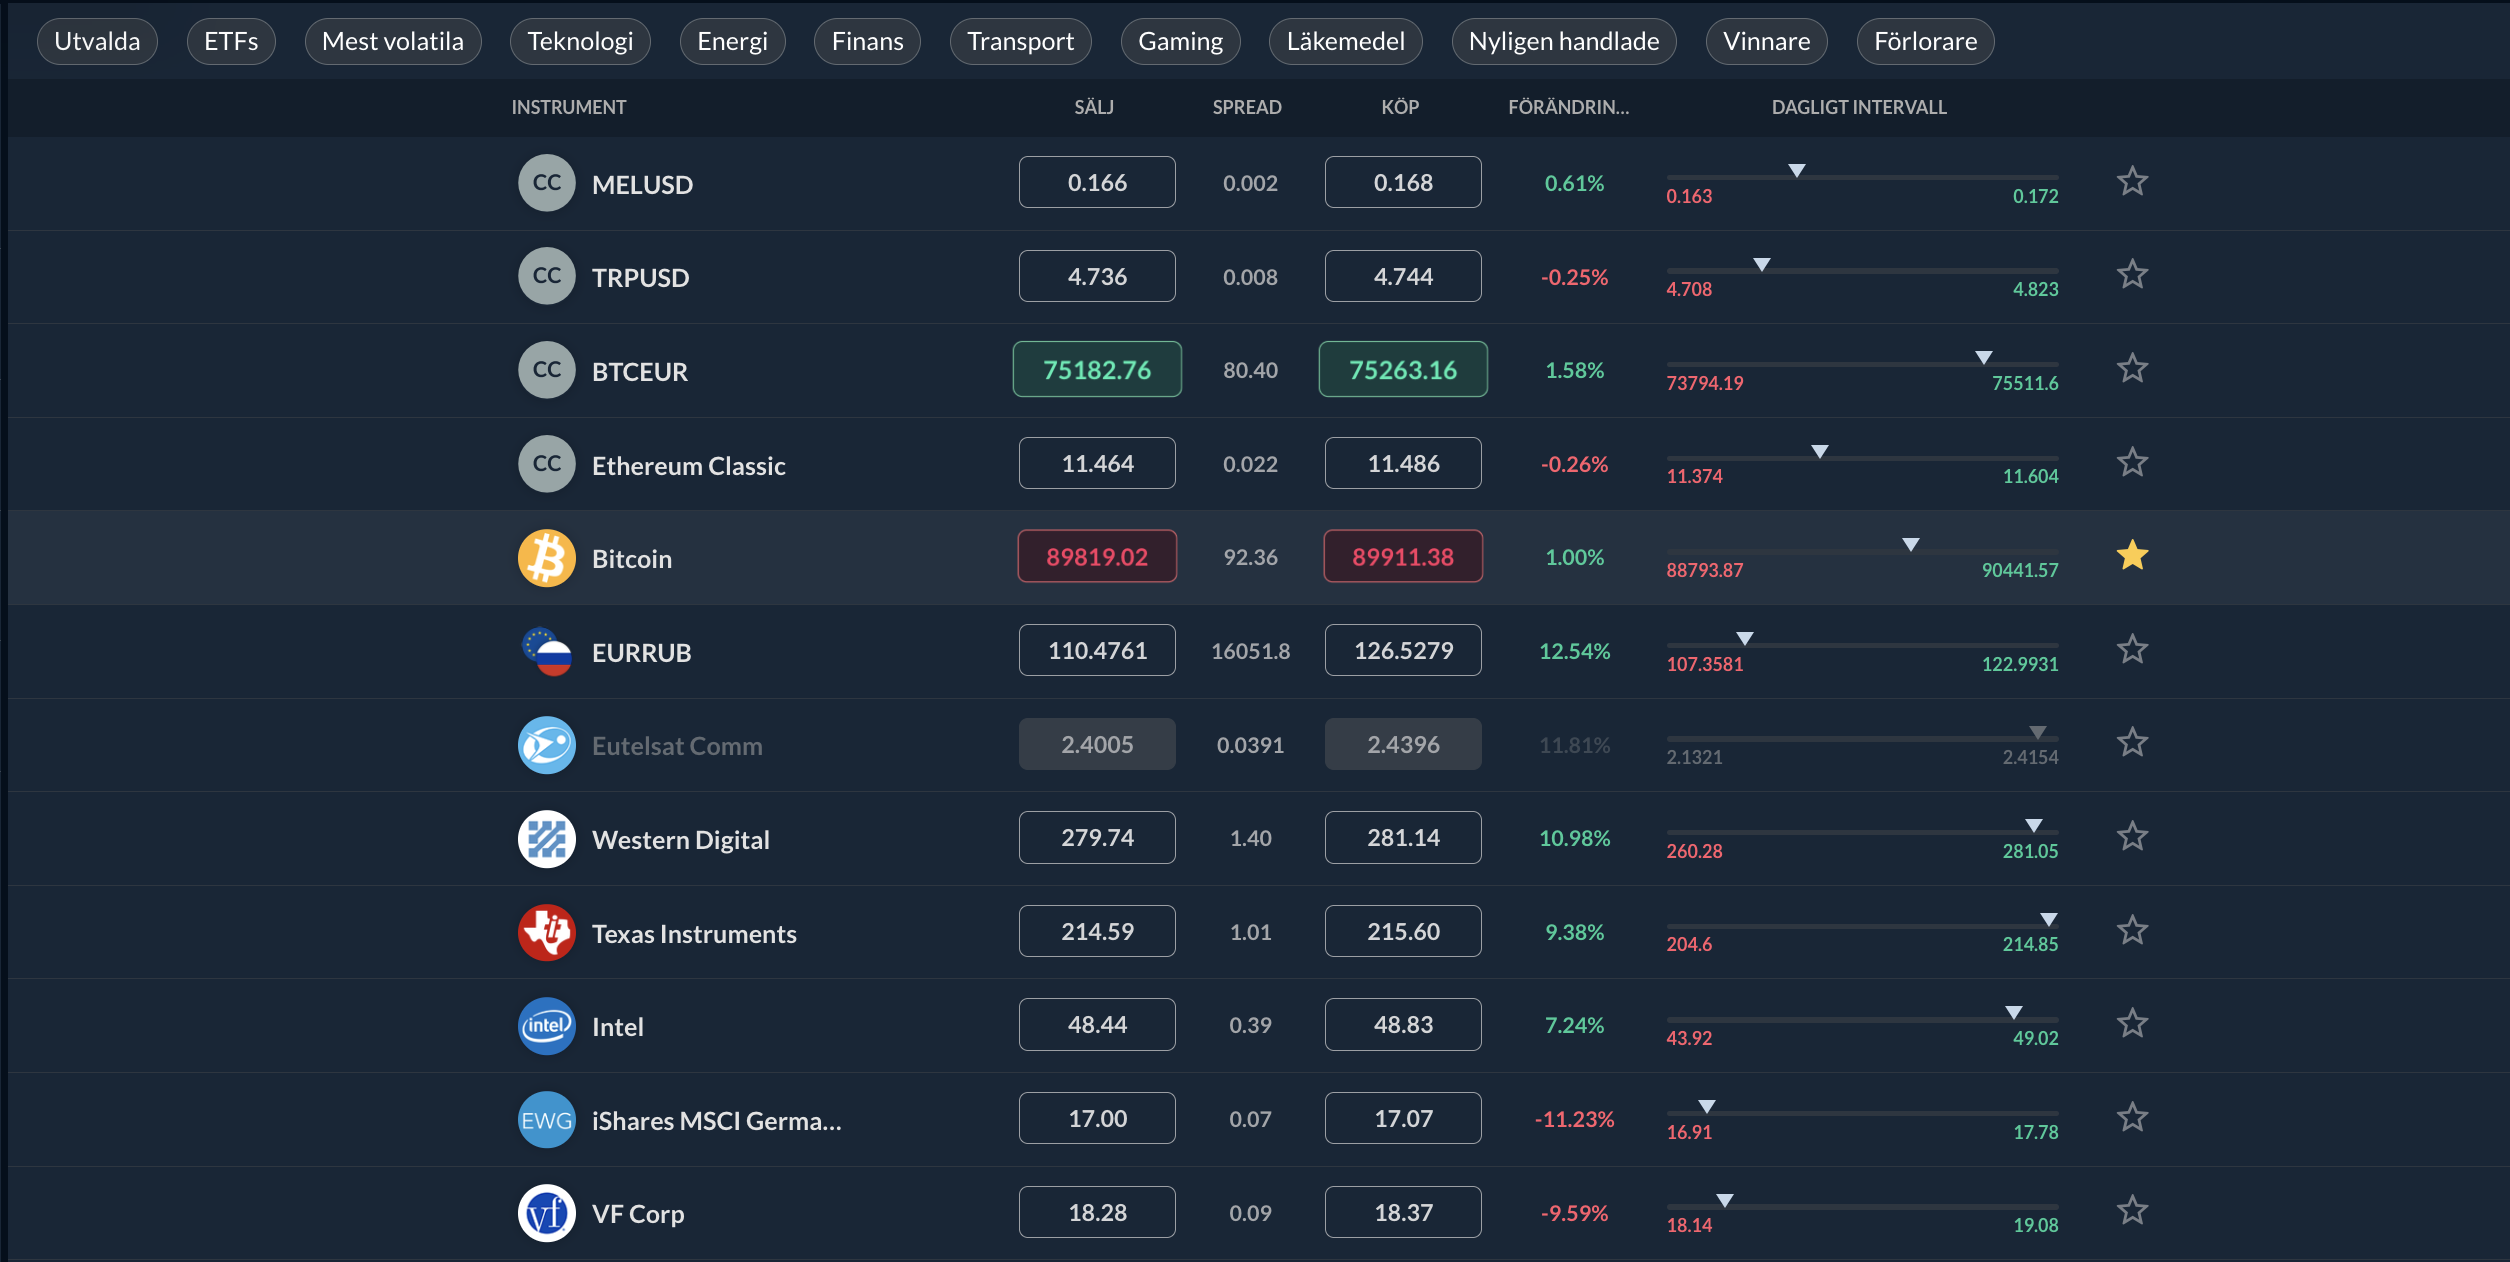This screenshot has width=2510, height=1262.
Task: Open the Mest volatila category tab
Action: point(392,42)
